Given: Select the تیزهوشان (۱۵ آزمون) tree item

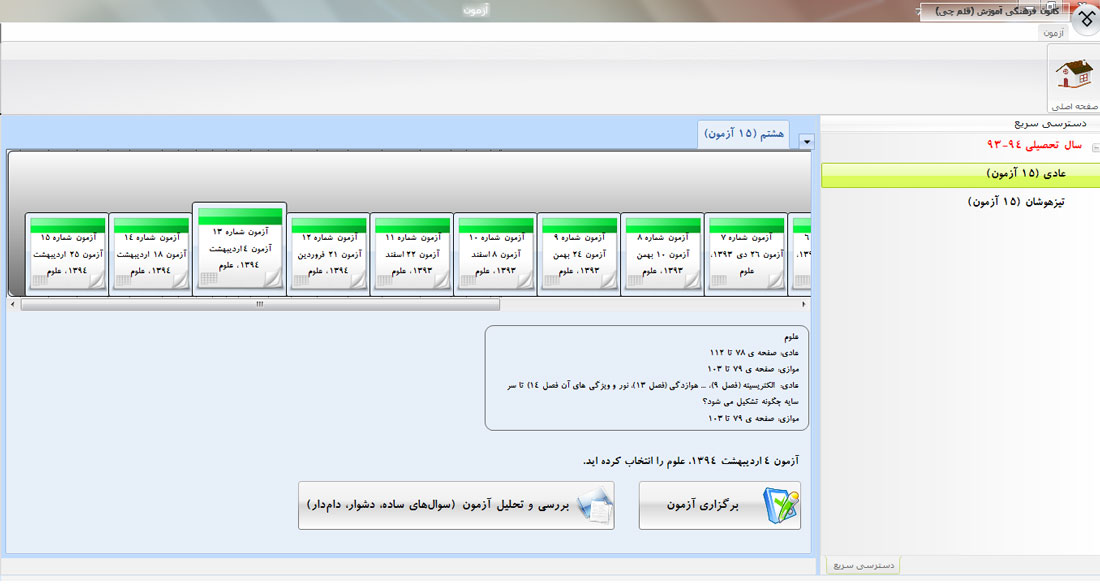Looking at the screenshot, I should pos(1016,201).
